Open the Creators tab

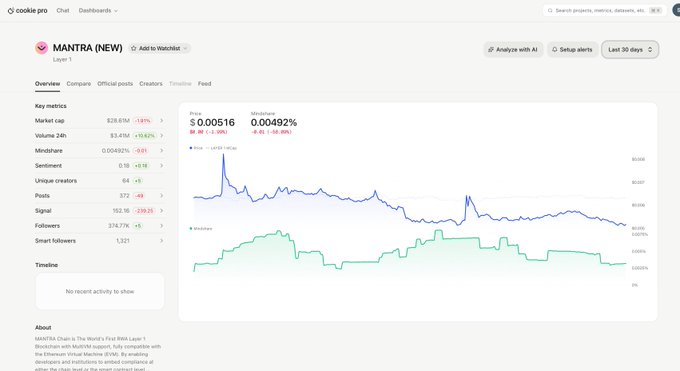[151, 84]
